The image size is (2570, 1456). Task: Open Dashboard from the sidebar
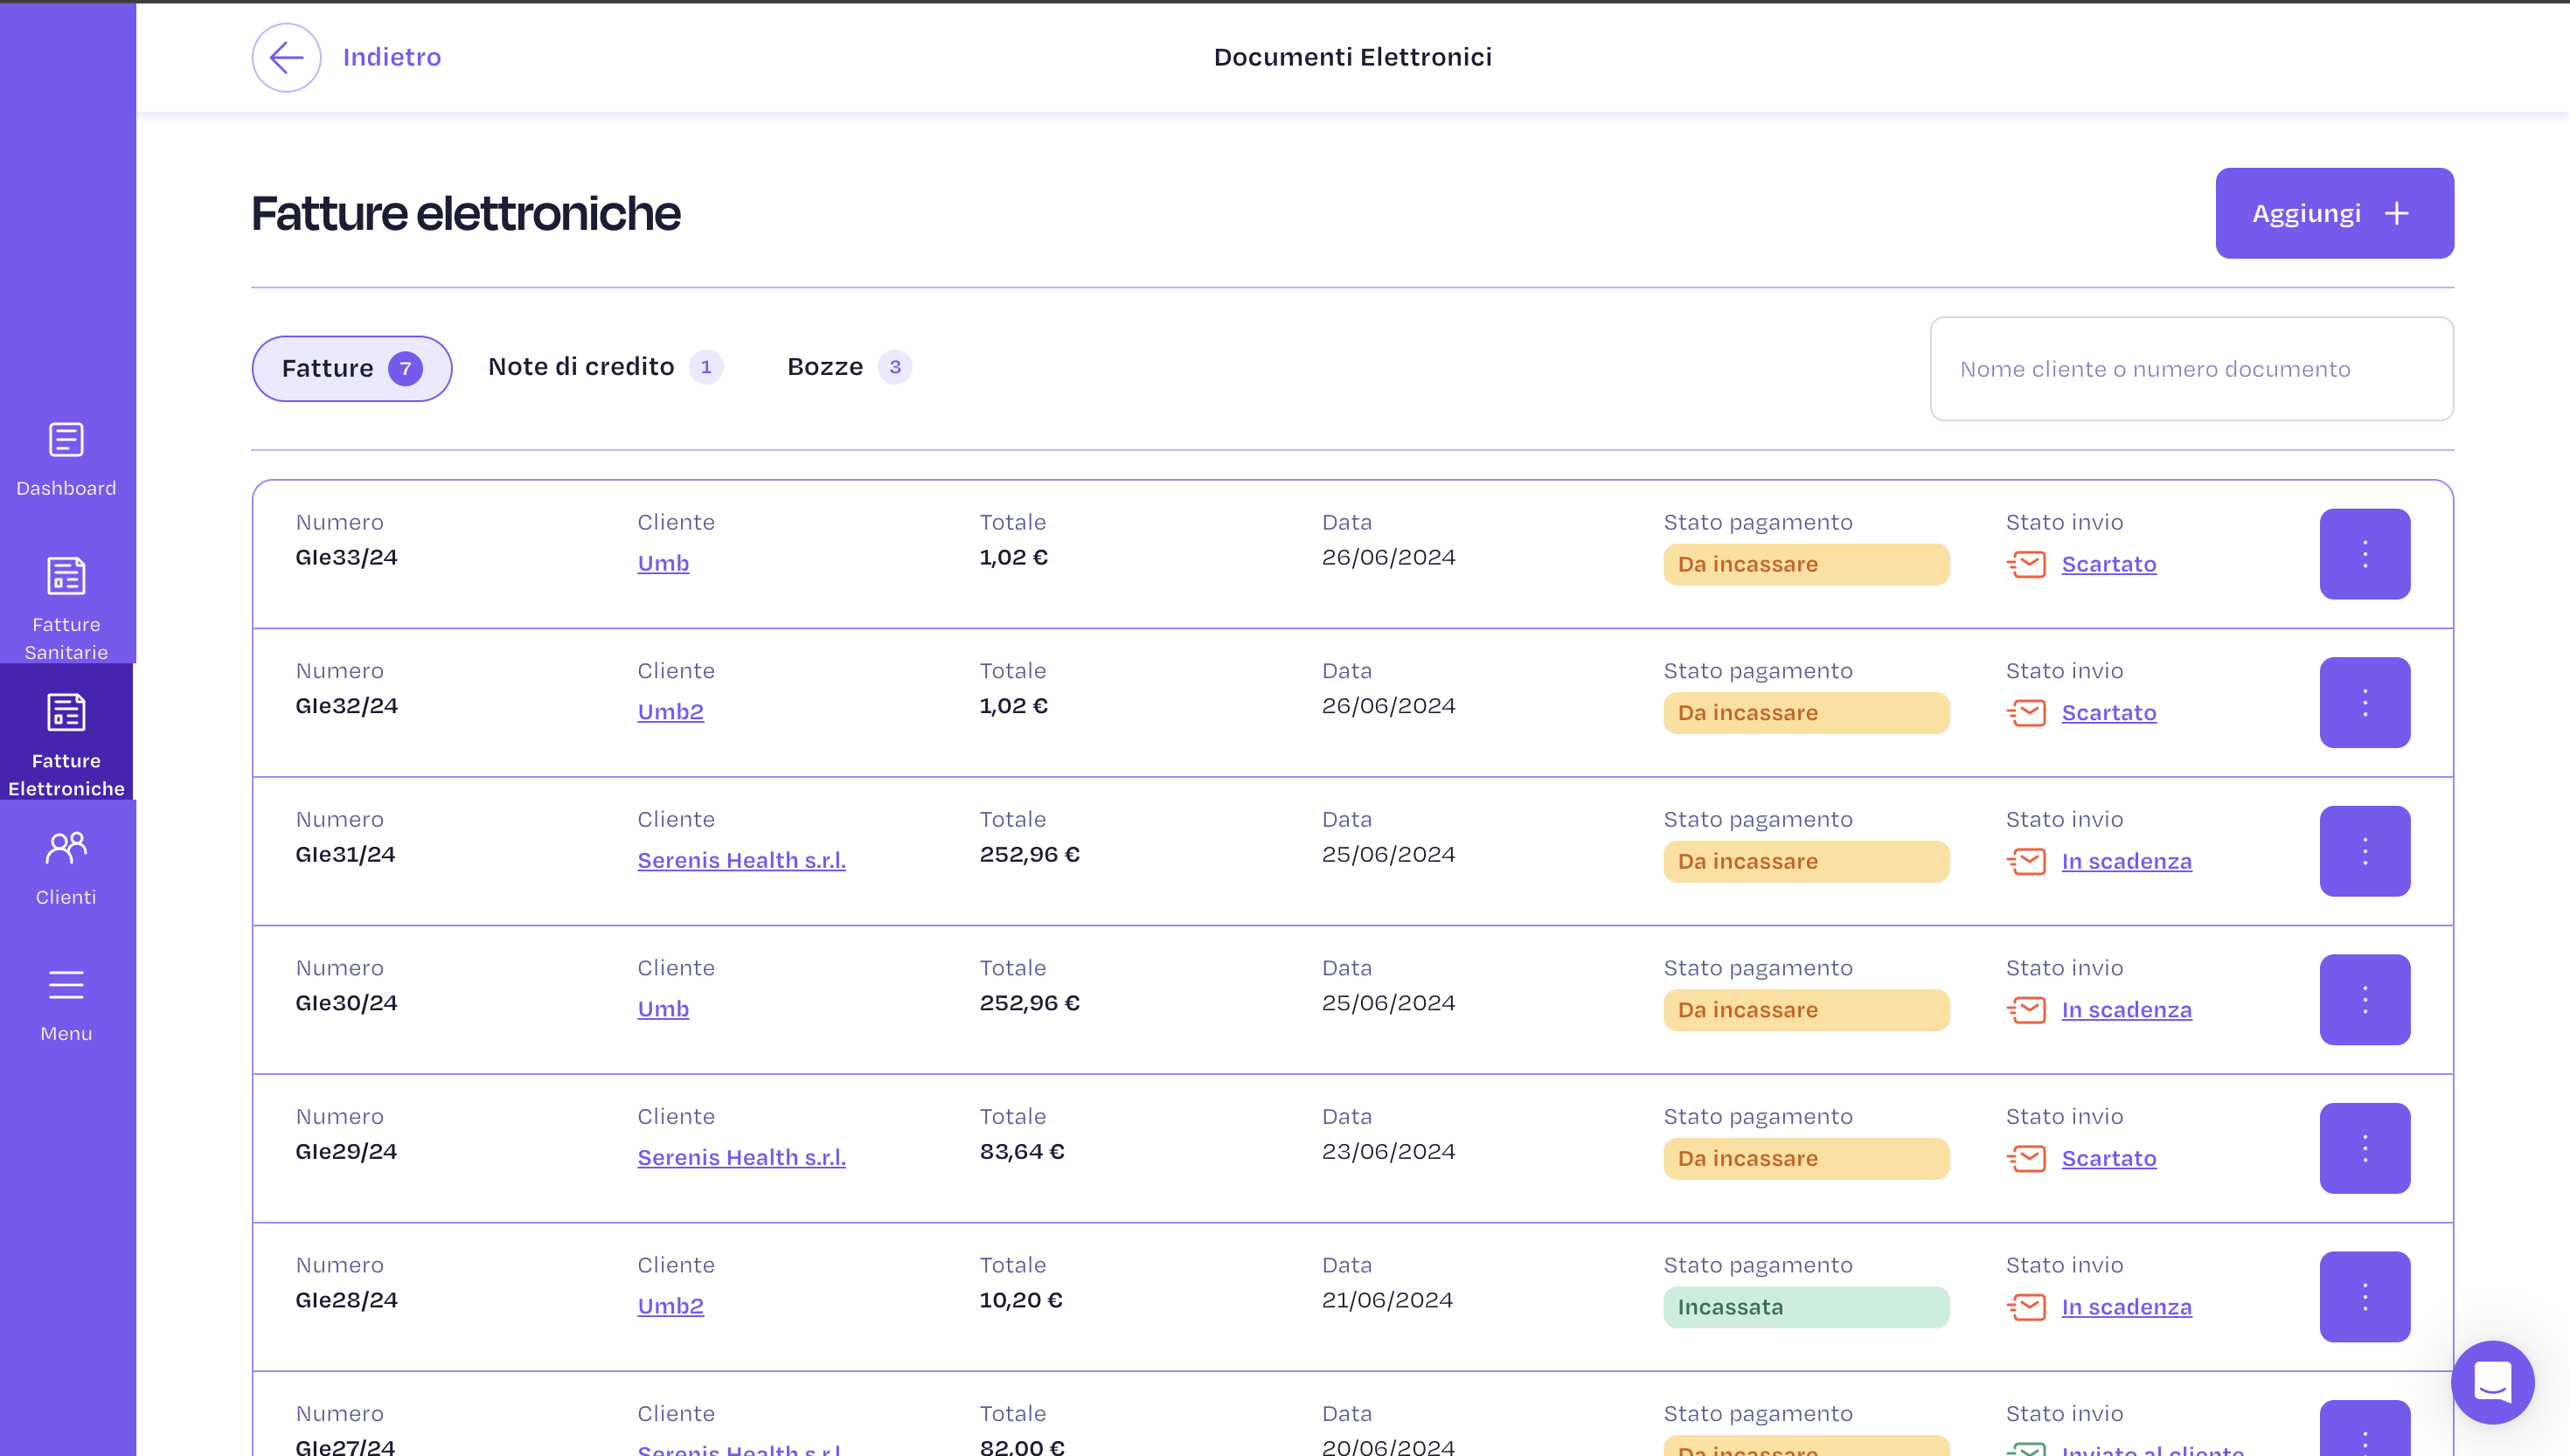66,459
